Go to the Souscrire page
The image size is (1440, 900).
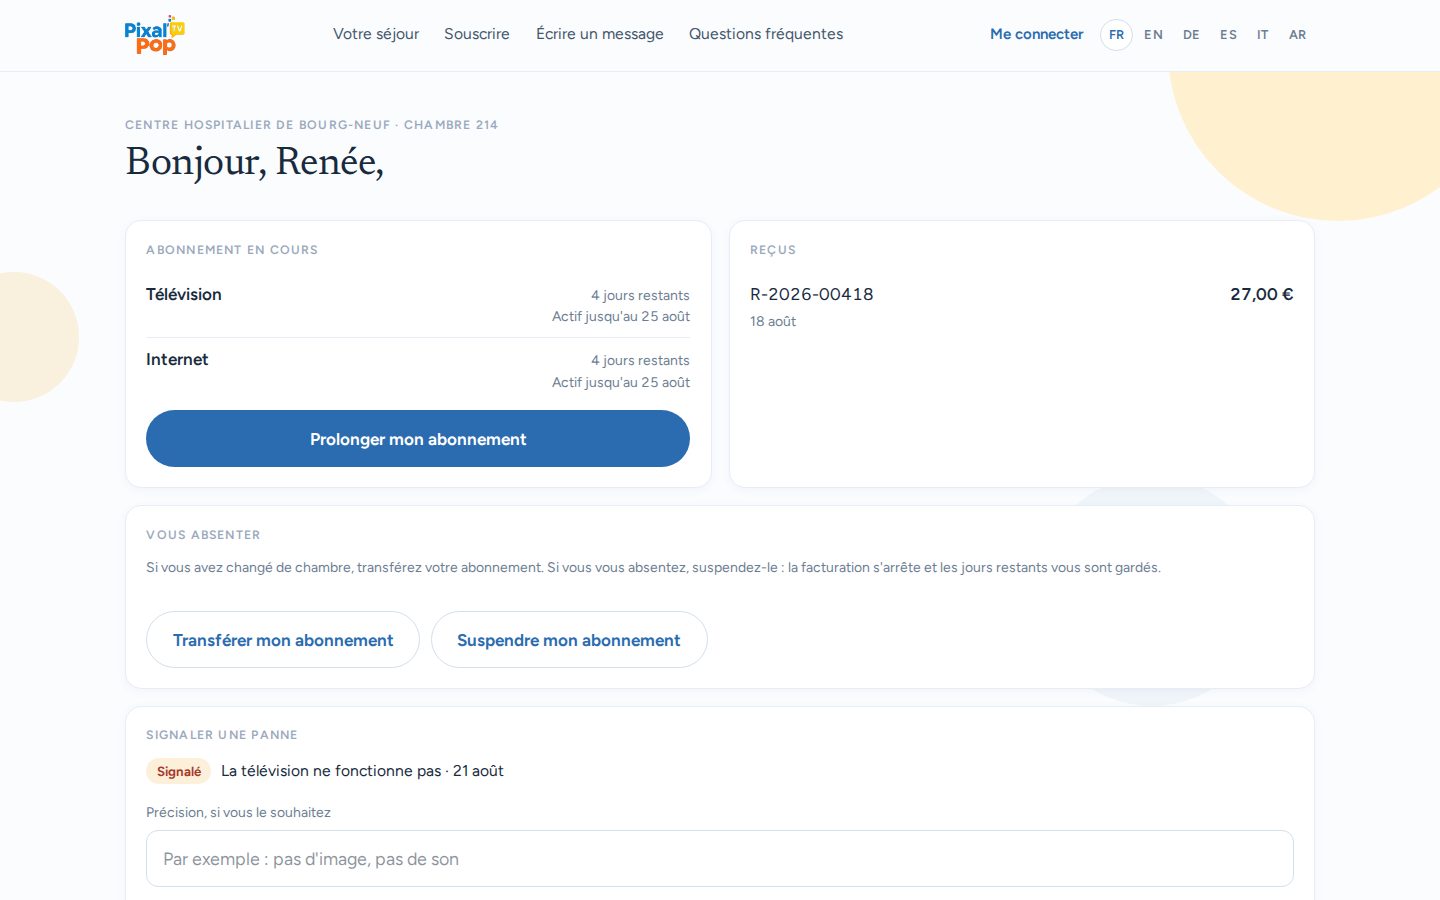(477, 34)
